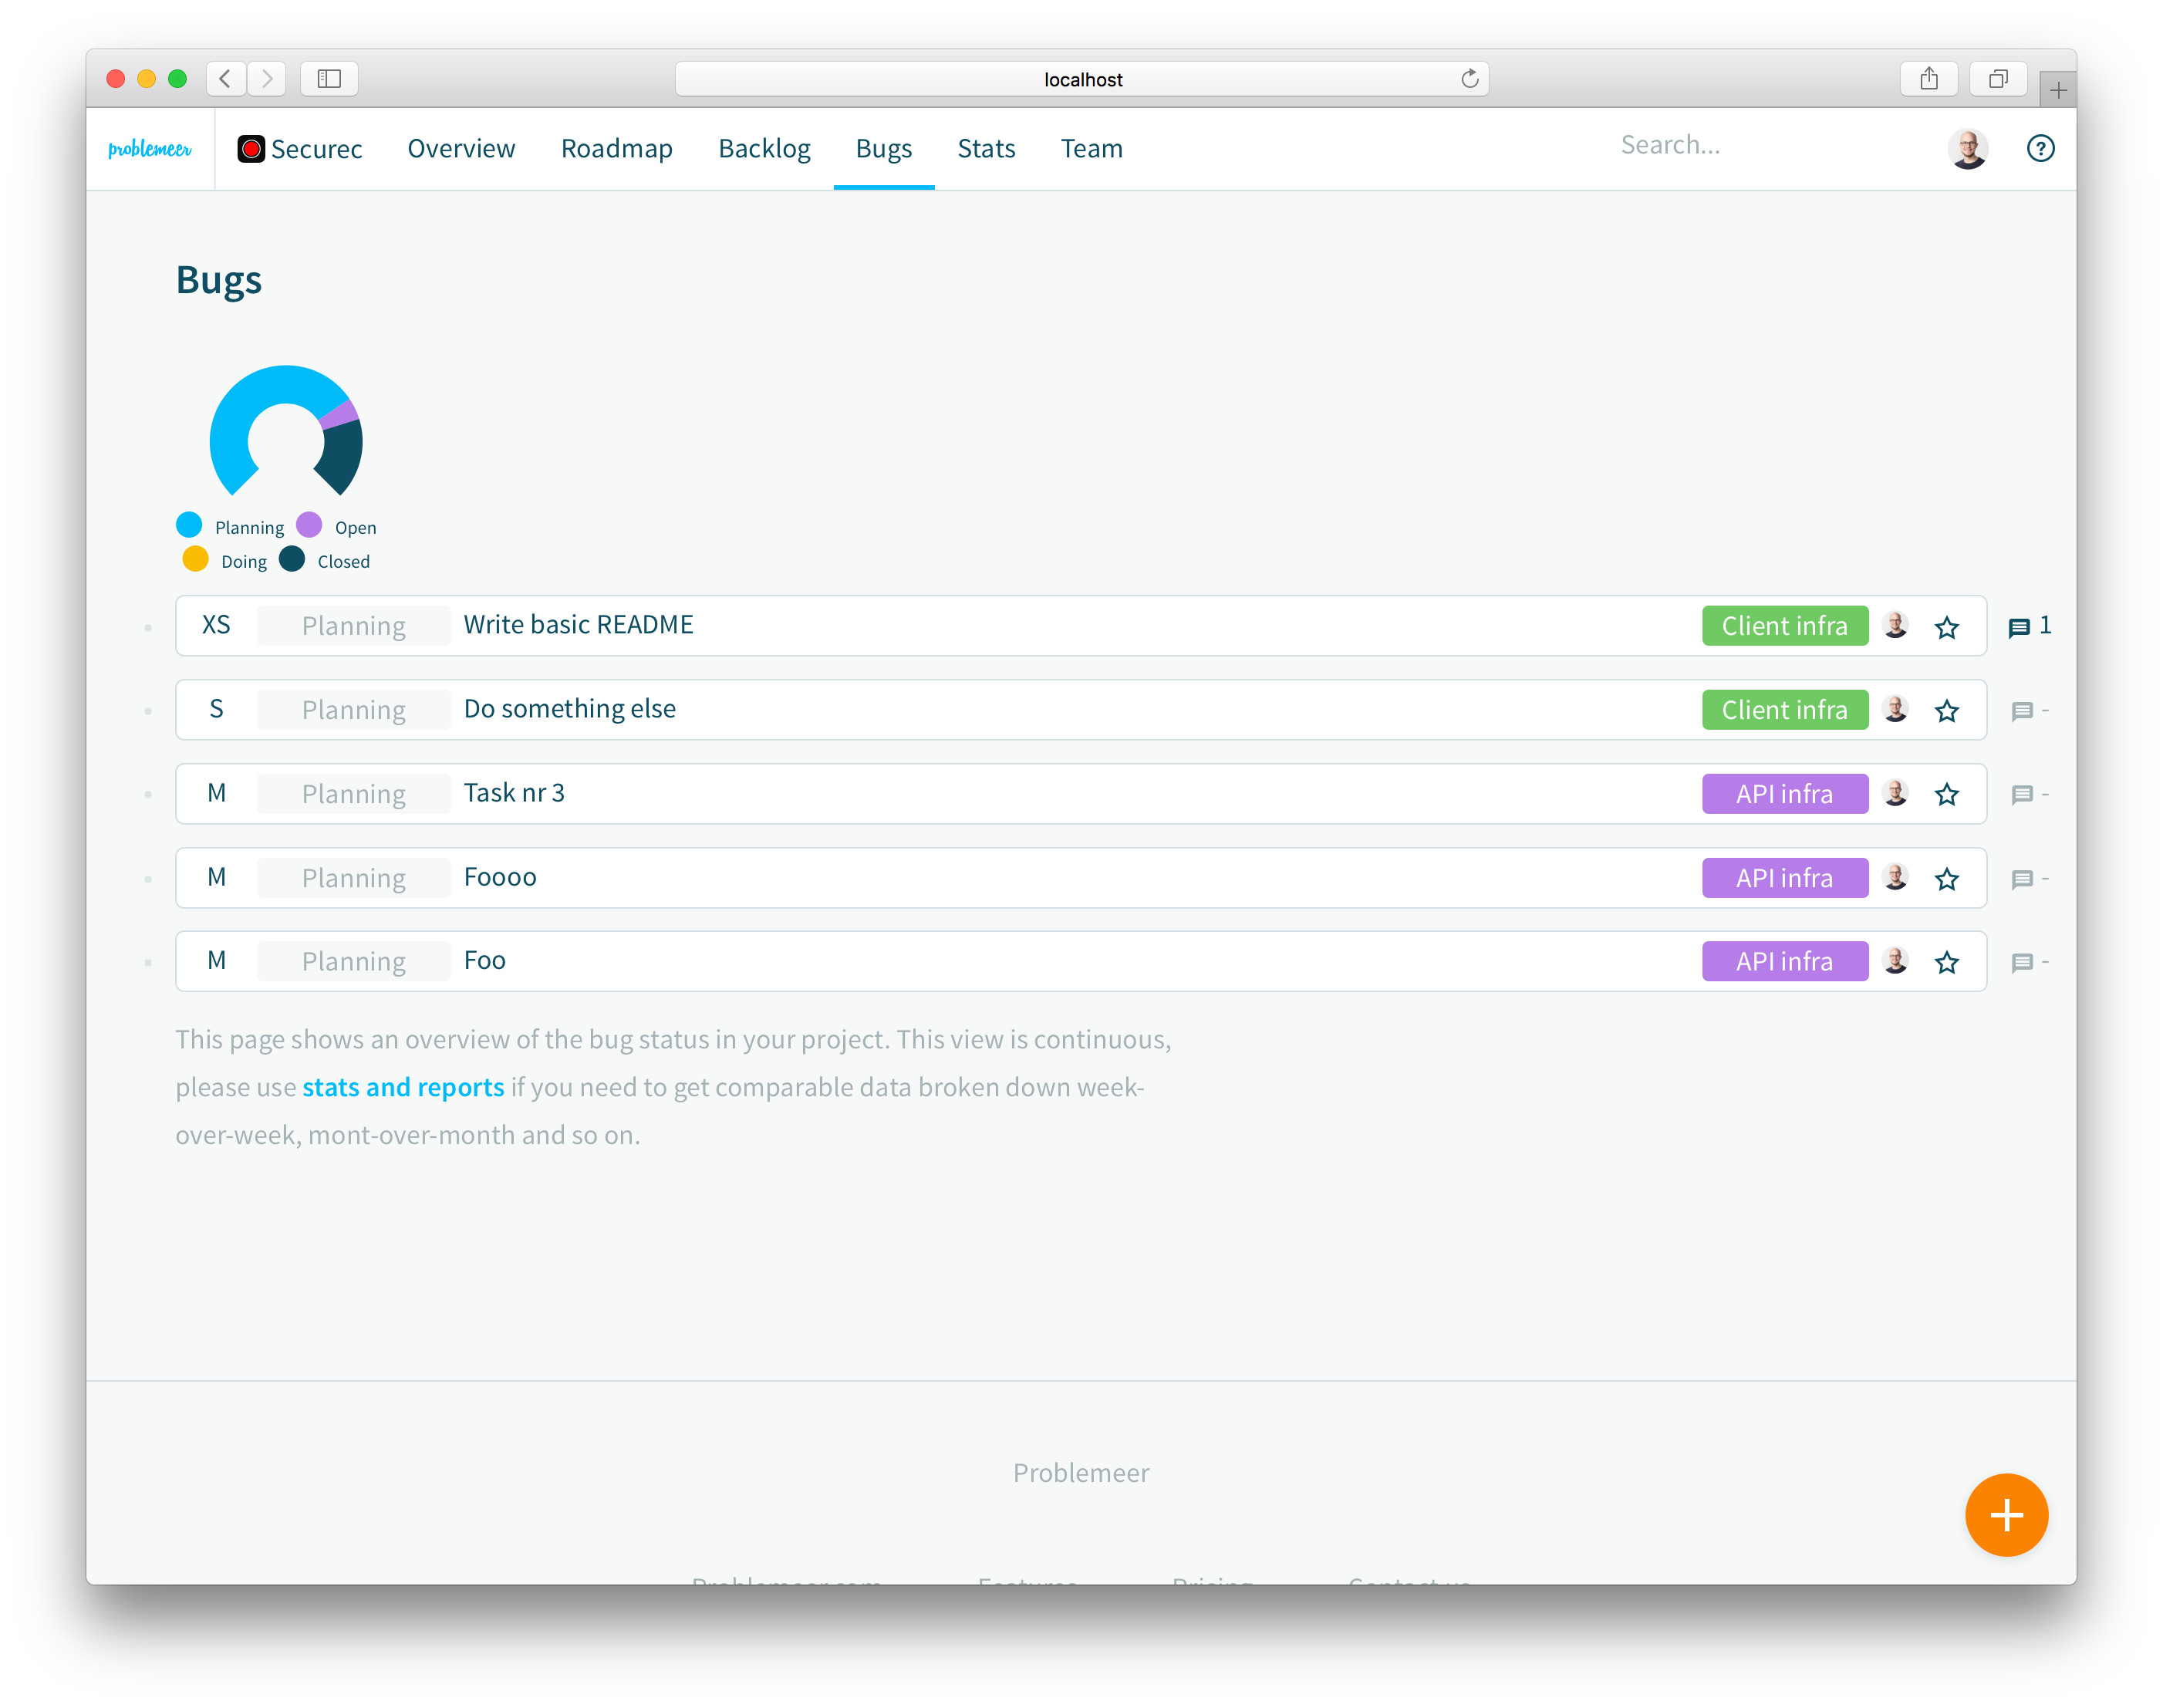Switch to the Roadmap tab
Viewport: 2163px width, 1708px height.
(x=617, y=148)
